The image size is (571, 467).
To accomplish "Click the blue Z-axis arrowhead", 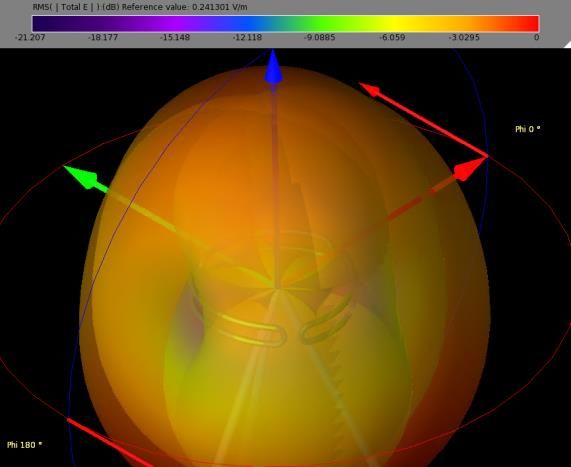I will [x=273, y=68].
